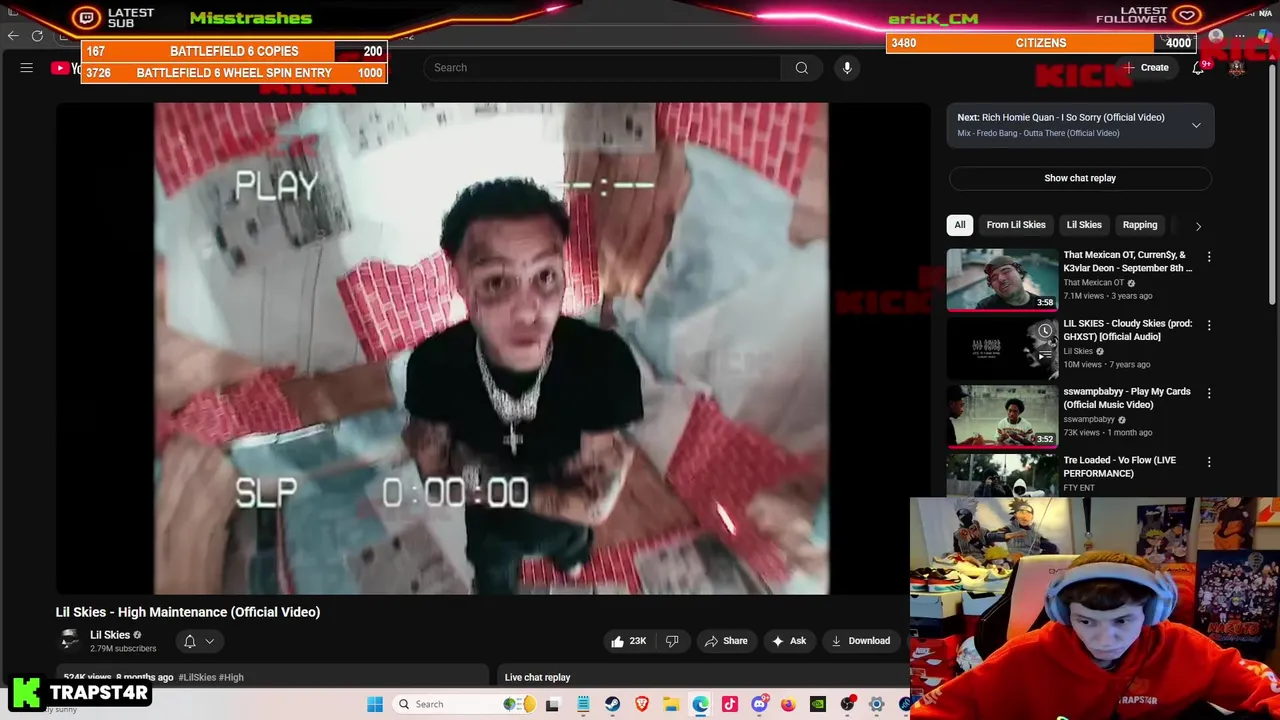Click the 'sswampbabyy' channel name
This screenshot has height=720, width=1280.
coord(1089,420)
